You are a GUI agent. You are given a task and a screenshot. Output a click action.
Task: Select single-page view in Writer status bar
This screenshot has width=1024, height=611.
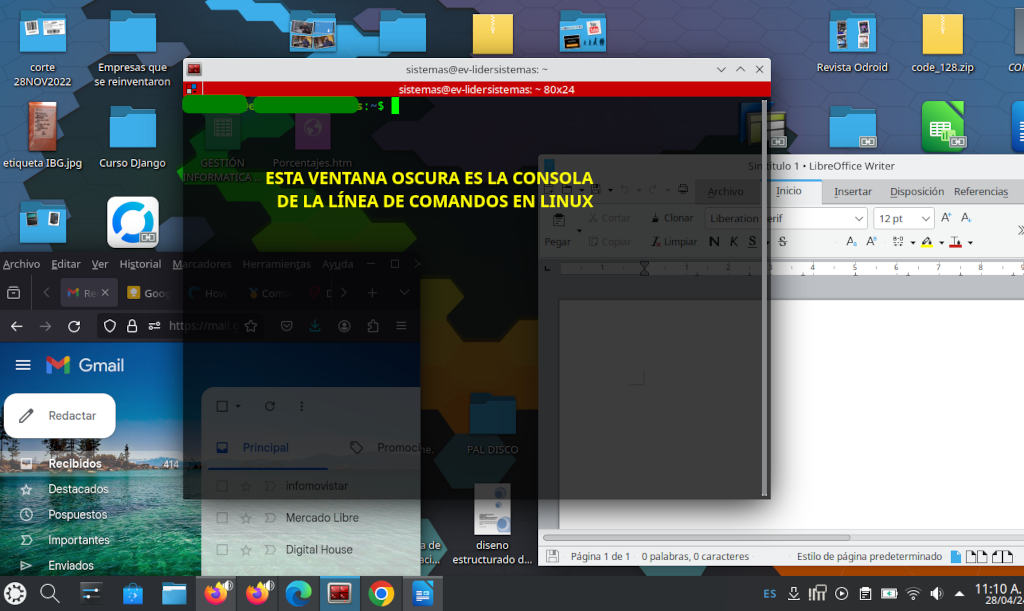(955, 556)
